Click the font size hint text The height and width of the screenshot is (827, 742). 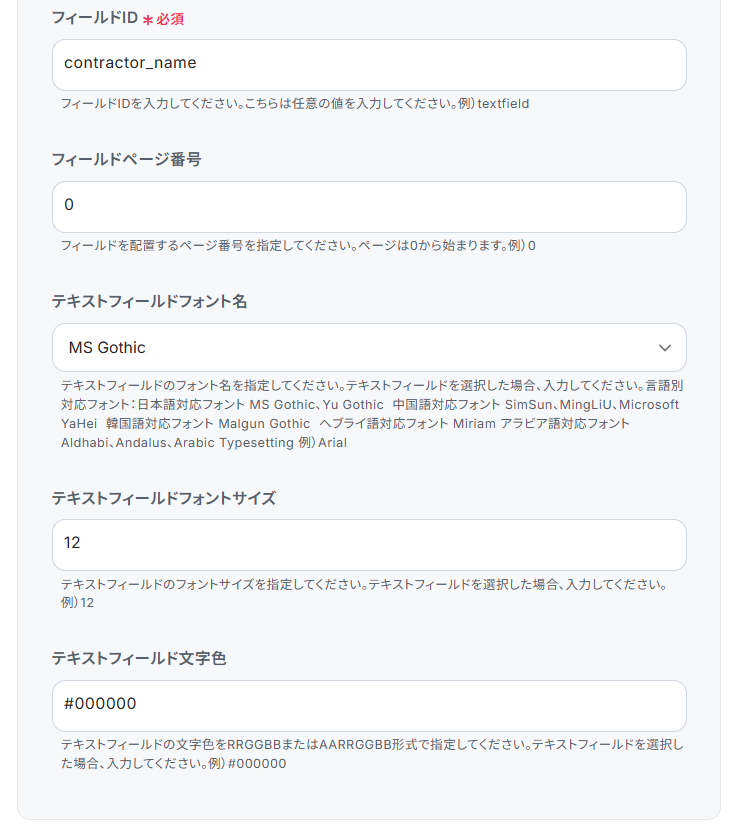click(x=364, y=585)
